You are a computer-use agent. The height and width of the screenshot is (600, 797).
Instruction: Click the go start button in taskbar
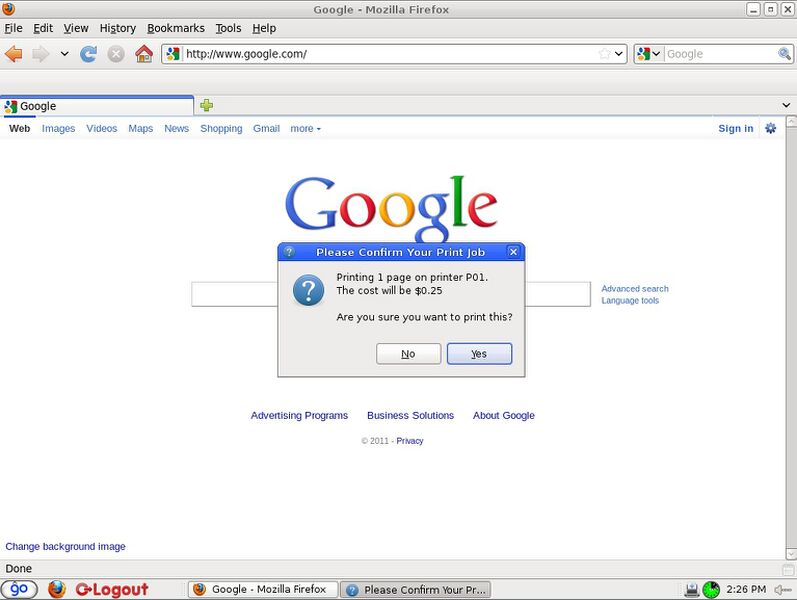pyautogui.click(x=19, y=589)
